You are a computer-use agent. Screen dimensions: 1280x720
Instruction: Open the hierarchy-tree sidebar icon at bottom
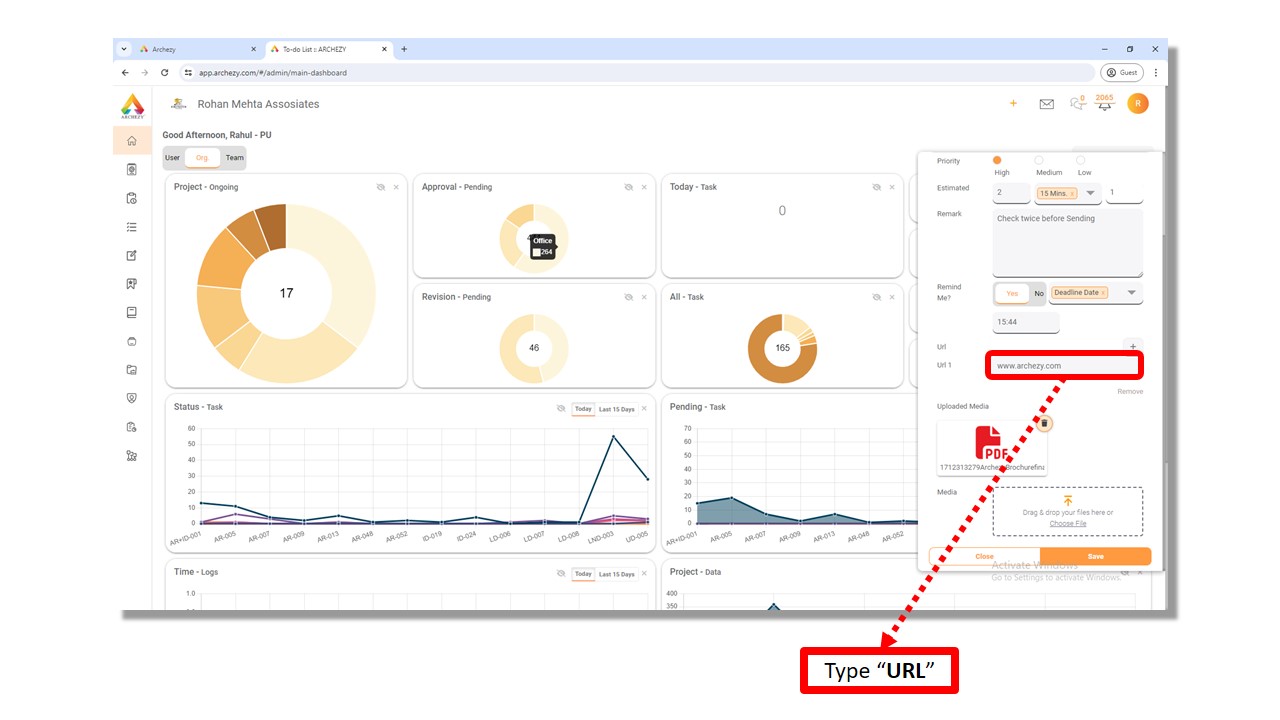pyautogui.click(x=132, y=455)
